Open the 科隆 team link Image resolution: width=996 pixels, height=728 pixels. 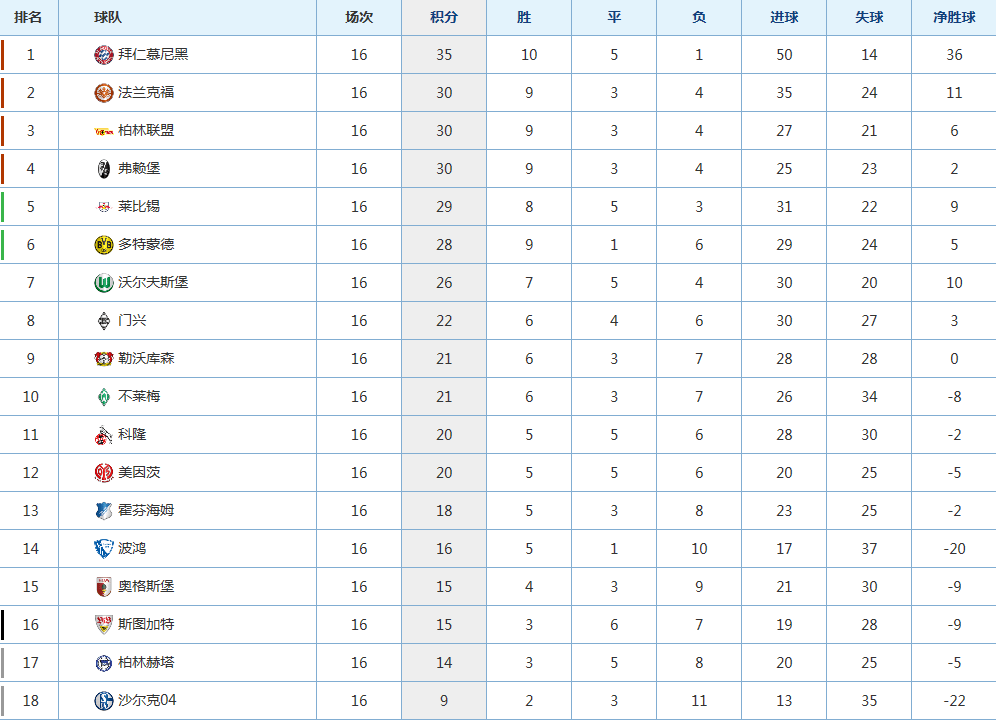(132, 435)
